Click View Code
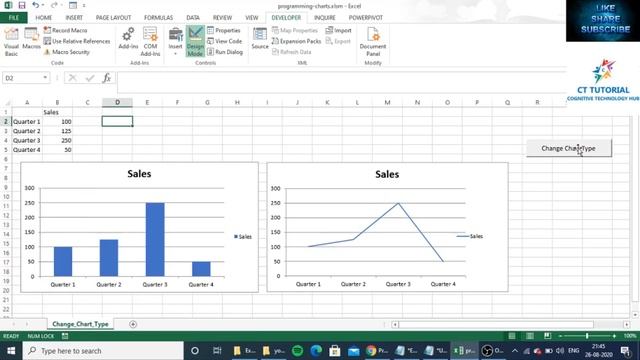Viewport: 640px width, 360px height. 224,41
